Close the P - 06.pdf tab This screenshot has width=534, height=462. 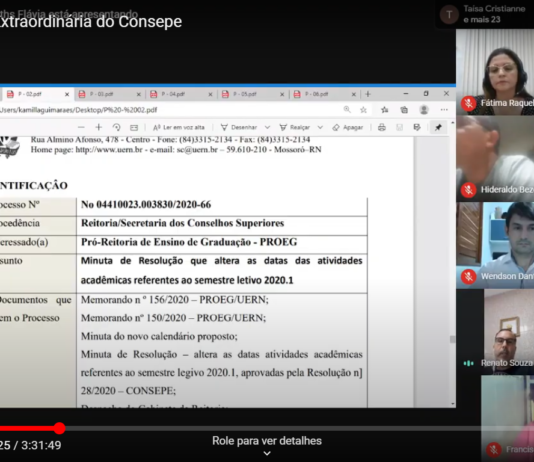pyautogui.click(x=354, y=94)
